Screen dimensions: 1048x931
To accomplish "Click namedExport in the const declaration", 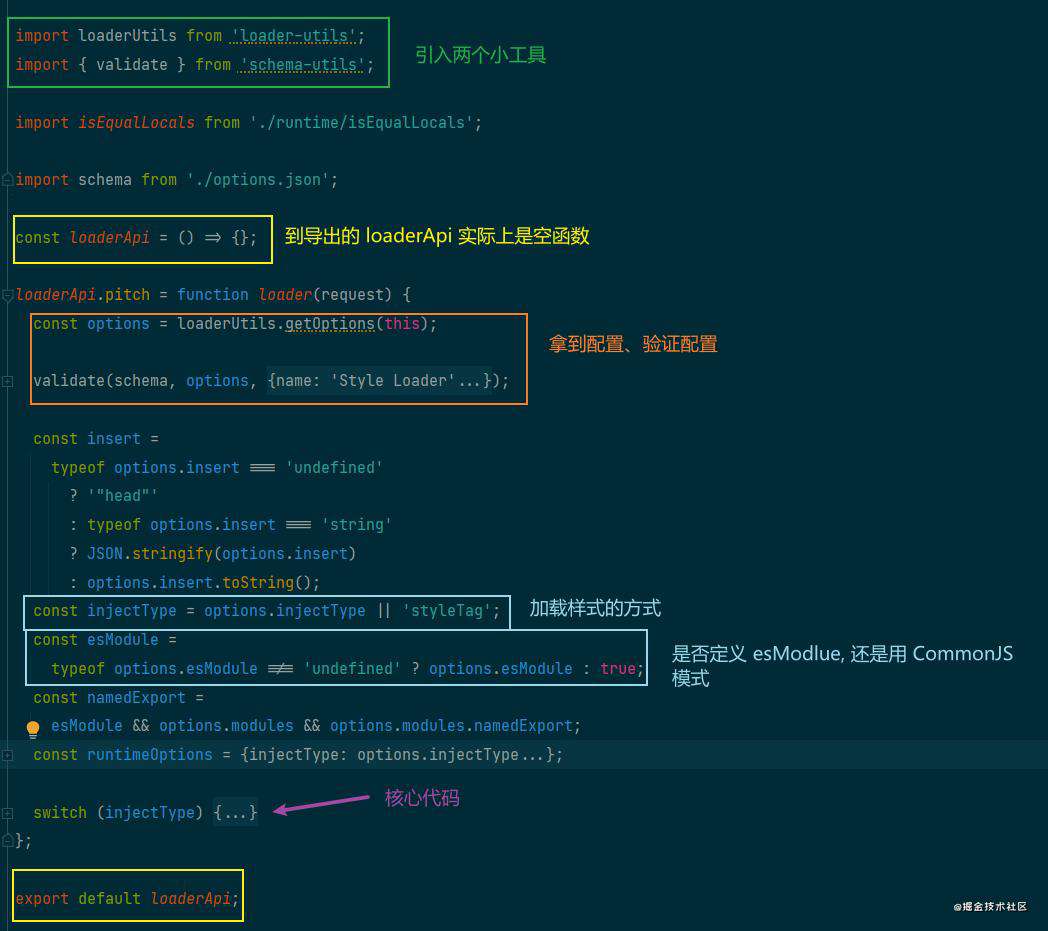I will click(x=136, y=698).
